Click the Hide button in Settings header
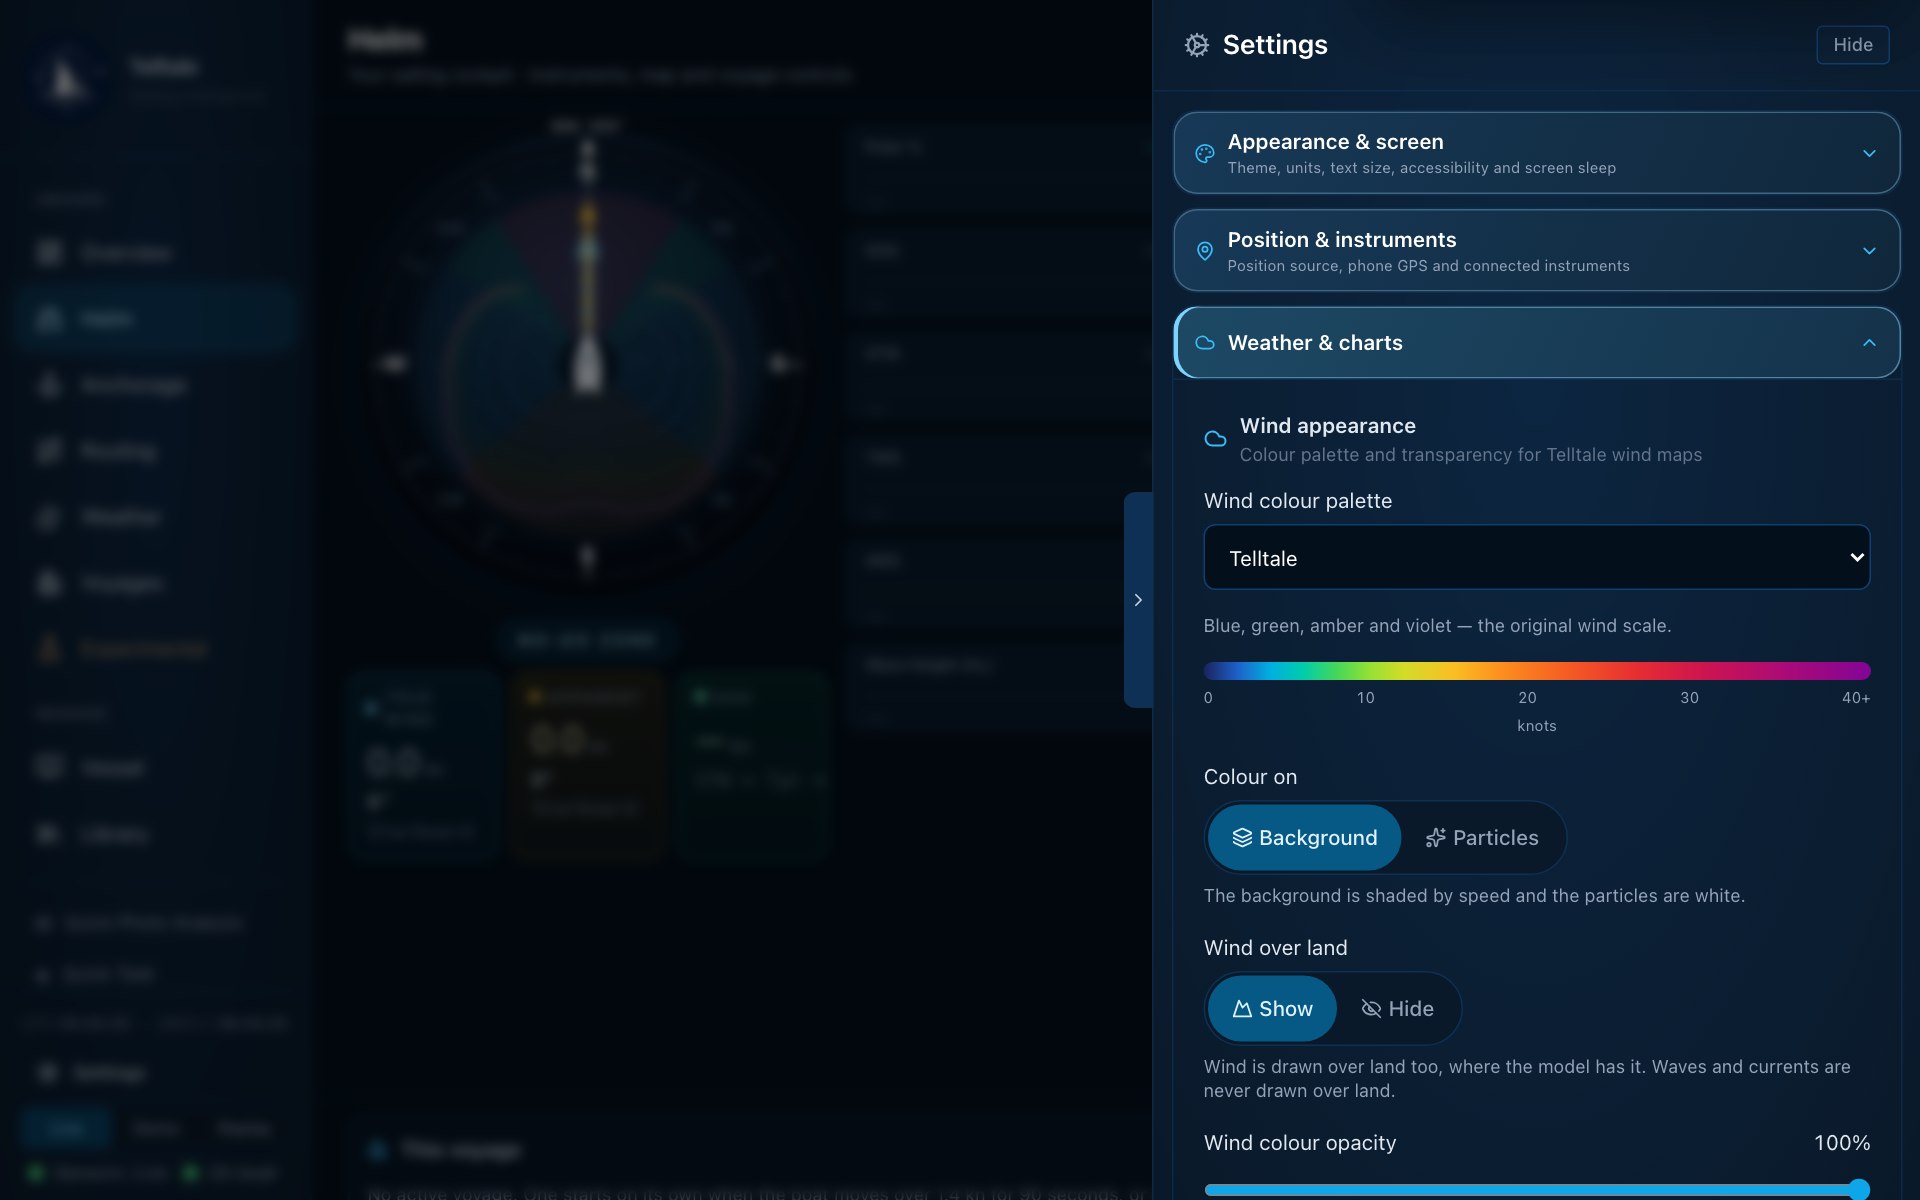Viewport: 1920px width, 1200px height. [1852, 45]
